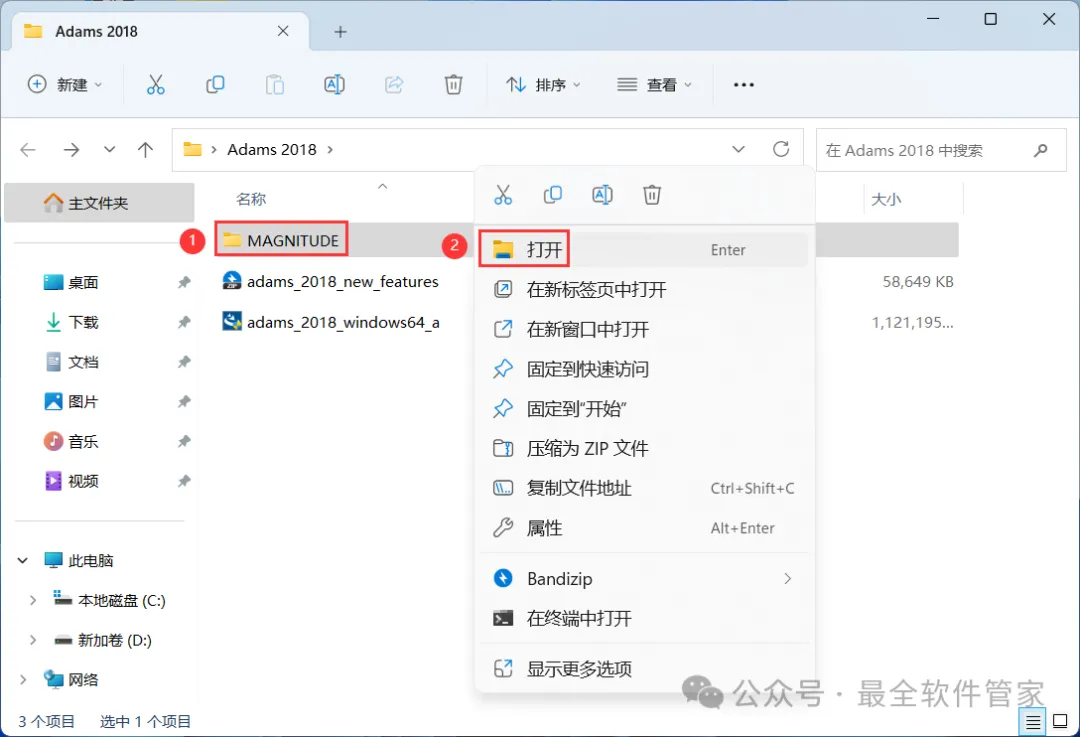Go back with the back arrow

click(28, 149)
